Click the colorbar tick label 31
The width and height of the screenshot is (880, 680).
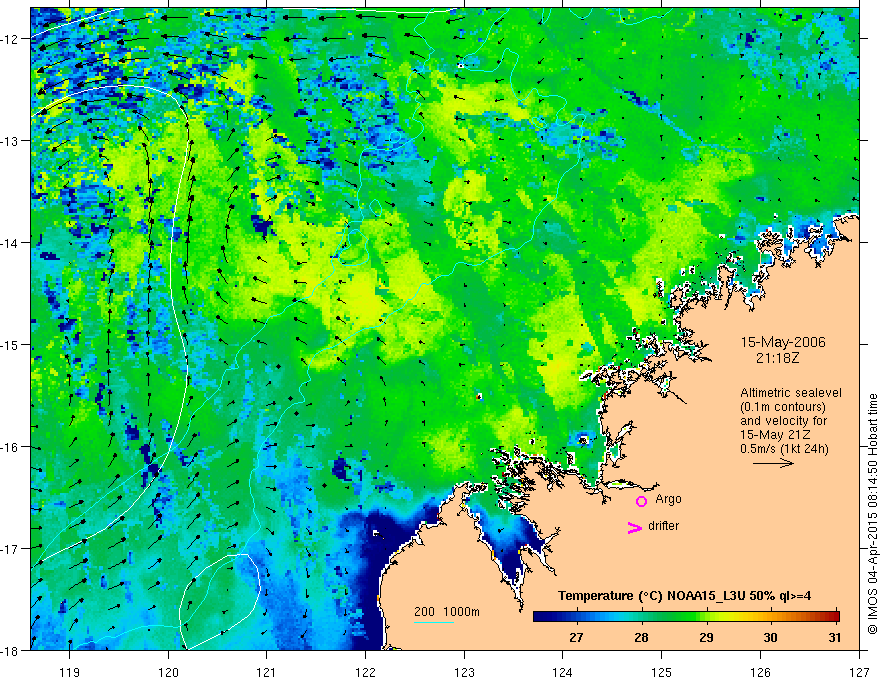pos(835,637)
